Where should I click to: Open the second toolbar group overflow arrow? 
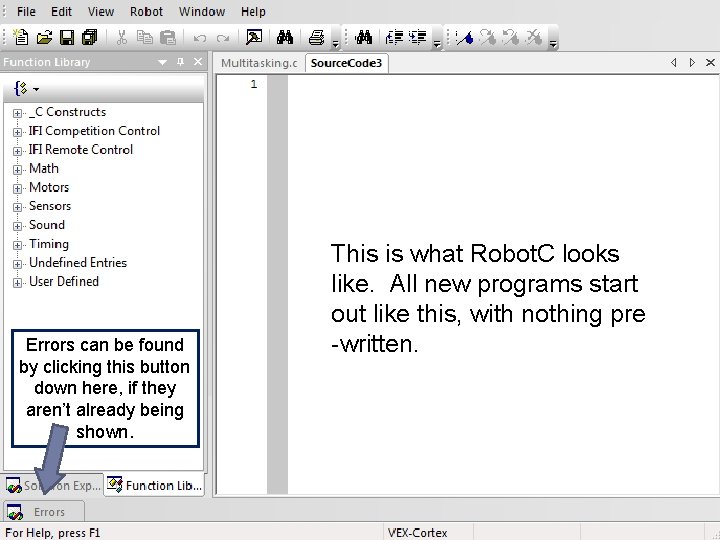[x=437, y=44]
